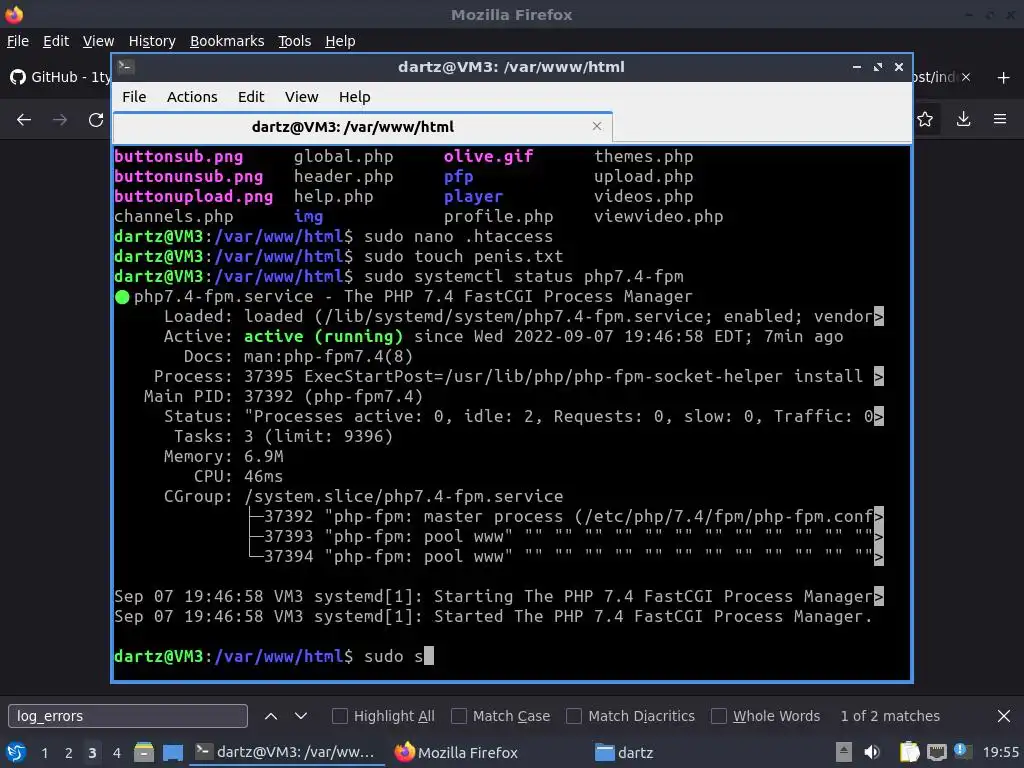Close the Firefox tab ending in 'ost/ind'
This screenshot has width=1024, height=768.
pos(966,77)
